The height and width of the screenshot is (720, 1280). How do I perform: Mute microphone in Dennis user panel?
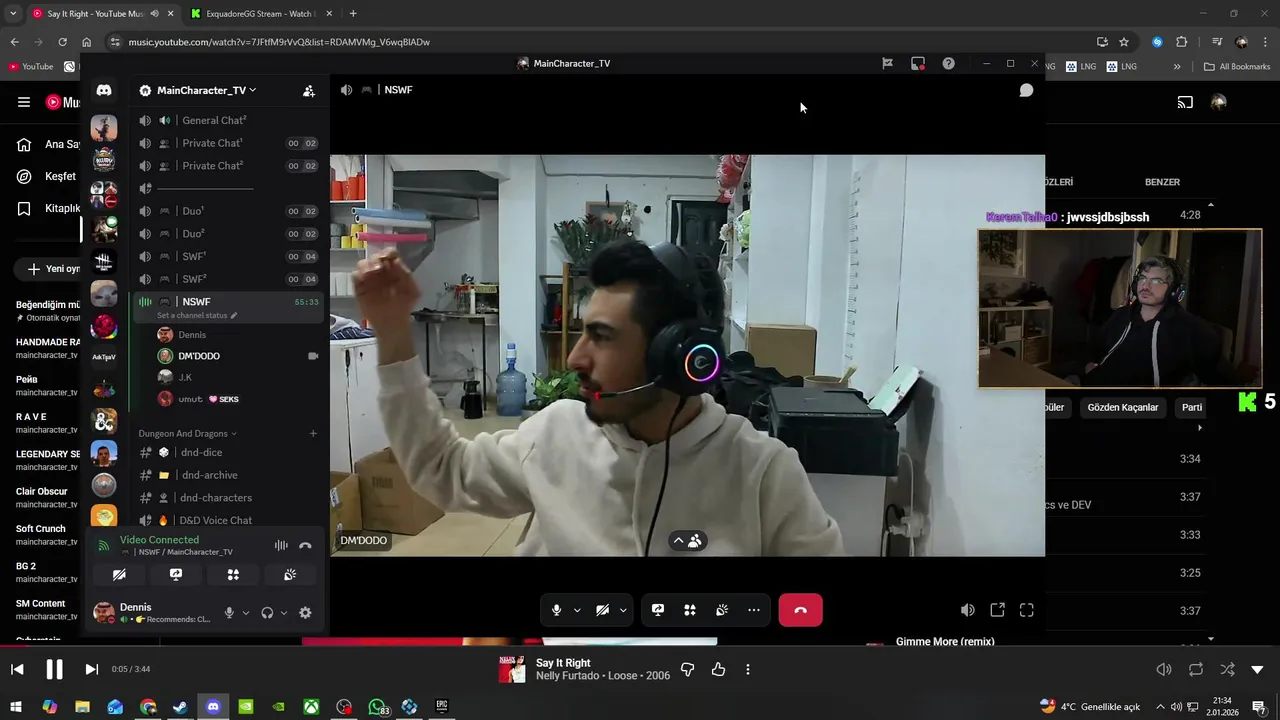coord(229,613)
